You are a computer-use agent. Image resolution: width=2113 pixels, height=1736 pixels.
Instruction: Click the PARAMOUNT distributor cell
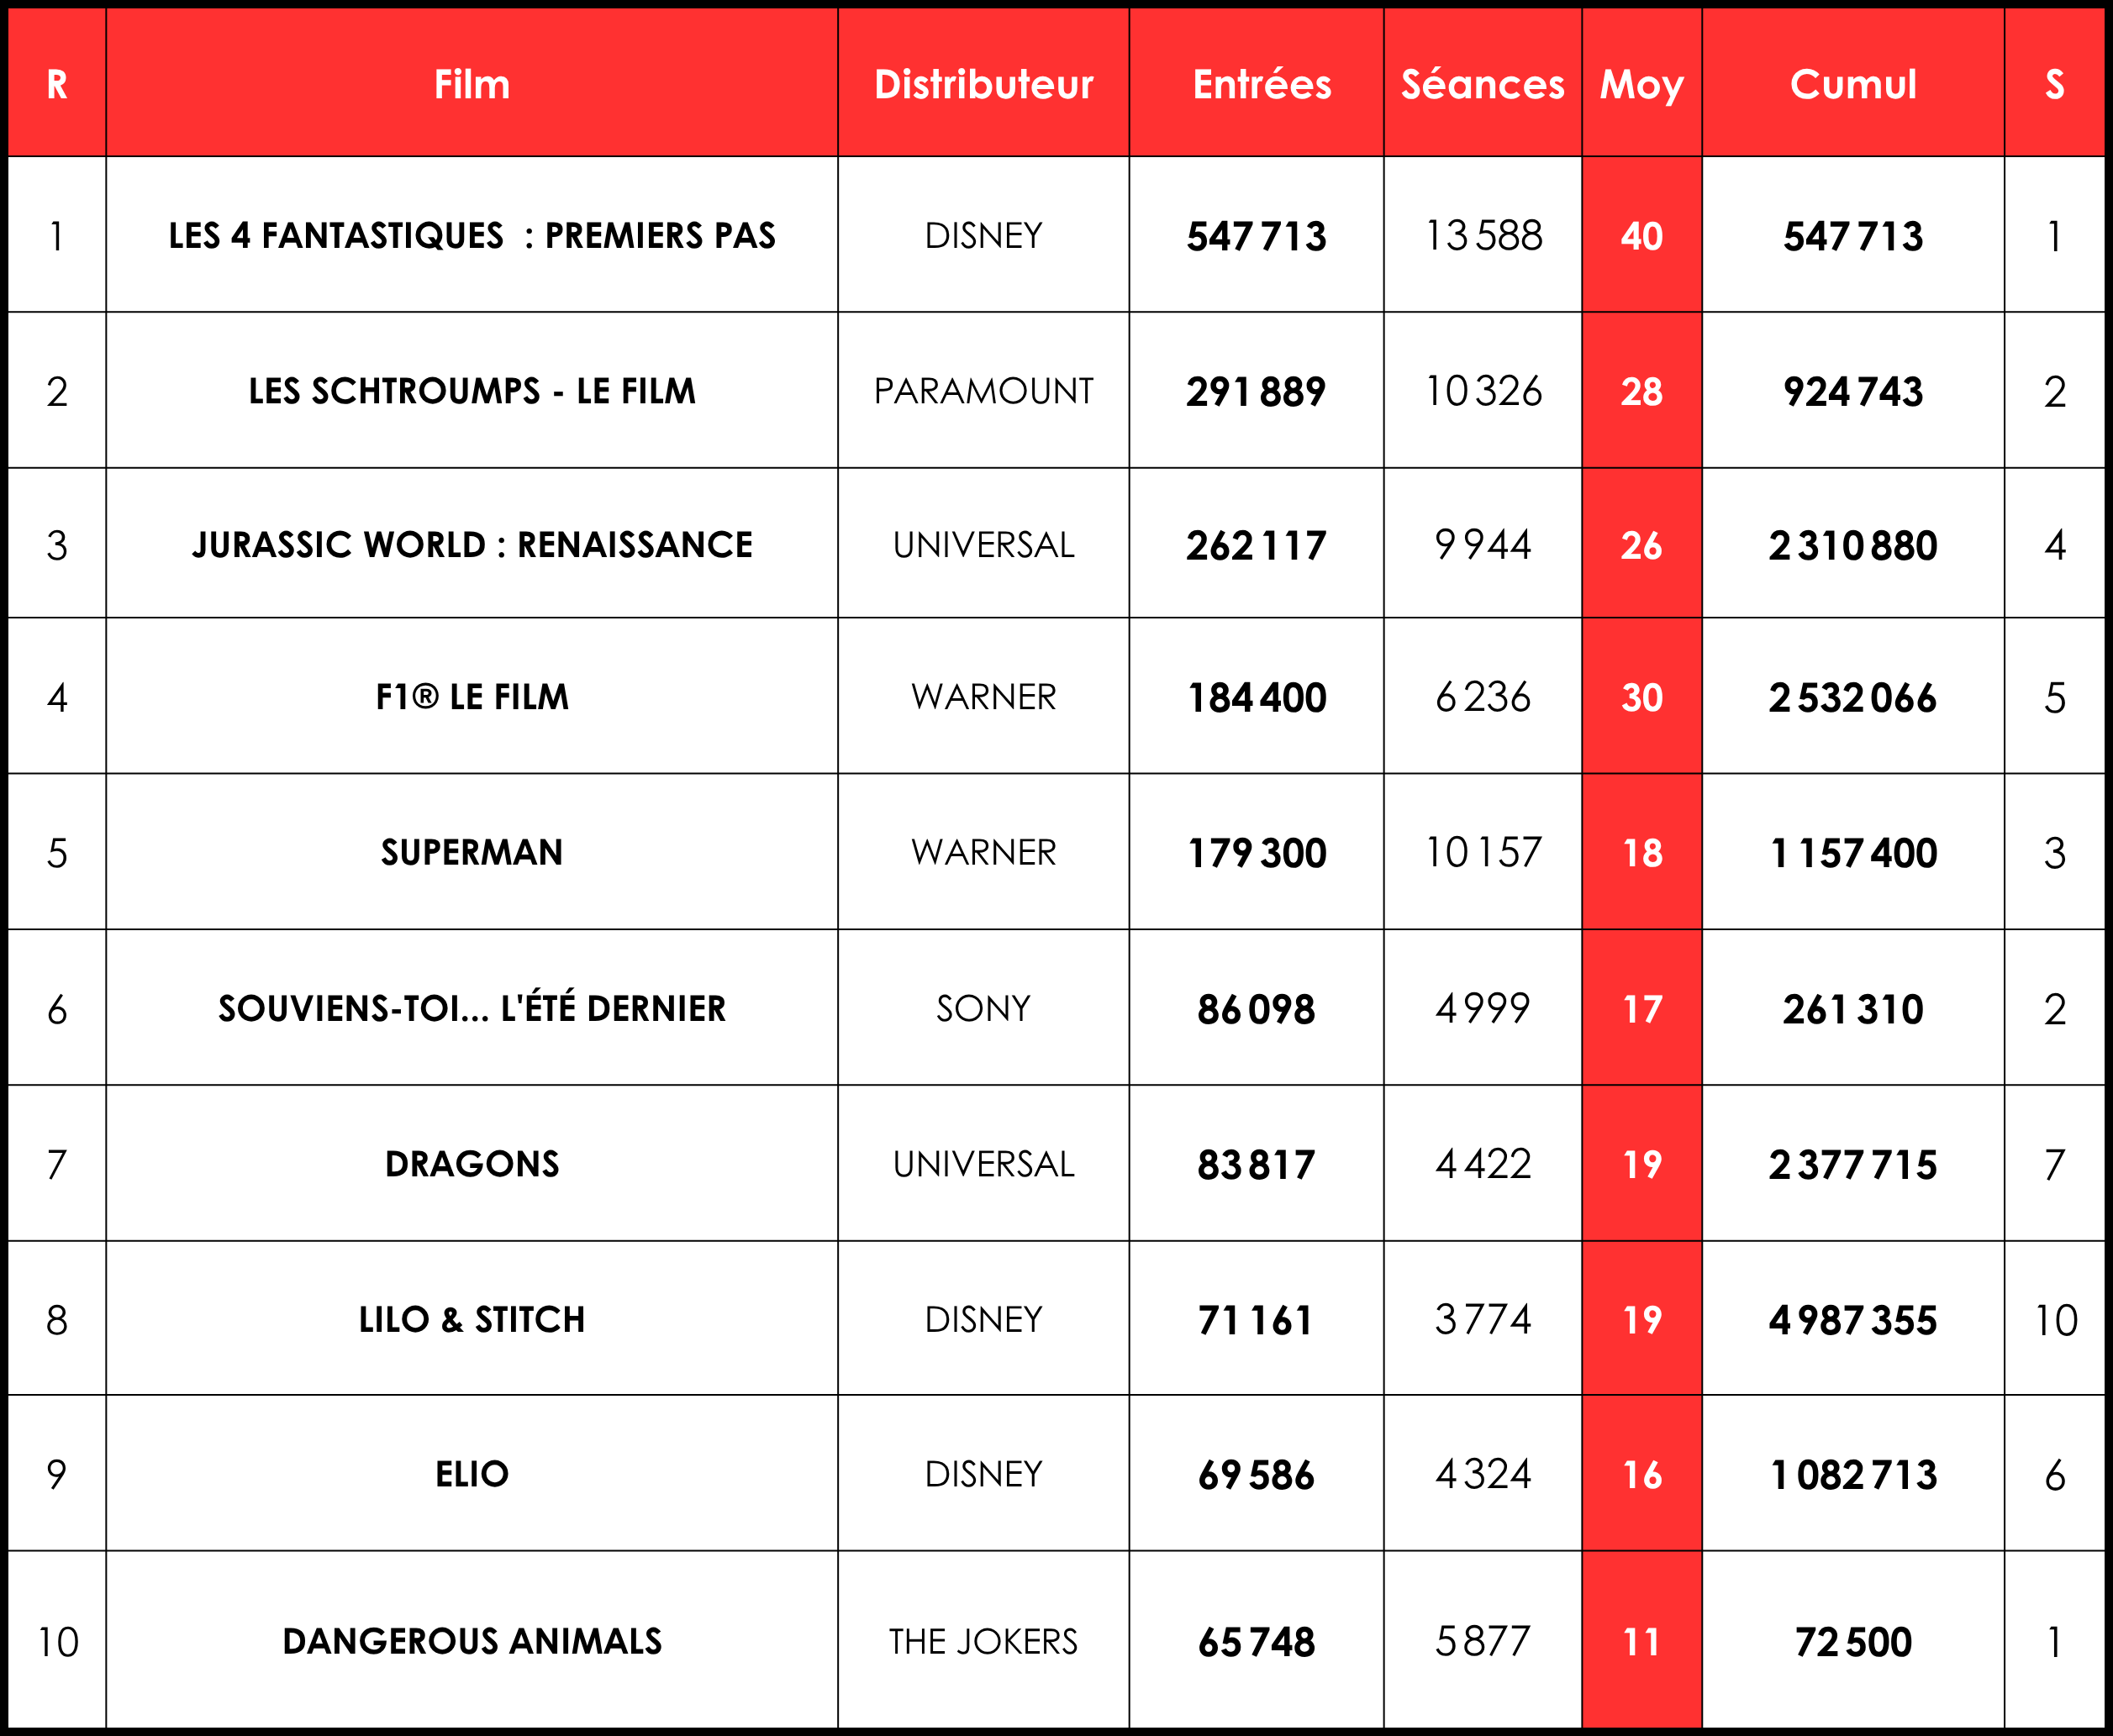pyautogui.click(x=983, y=391)
